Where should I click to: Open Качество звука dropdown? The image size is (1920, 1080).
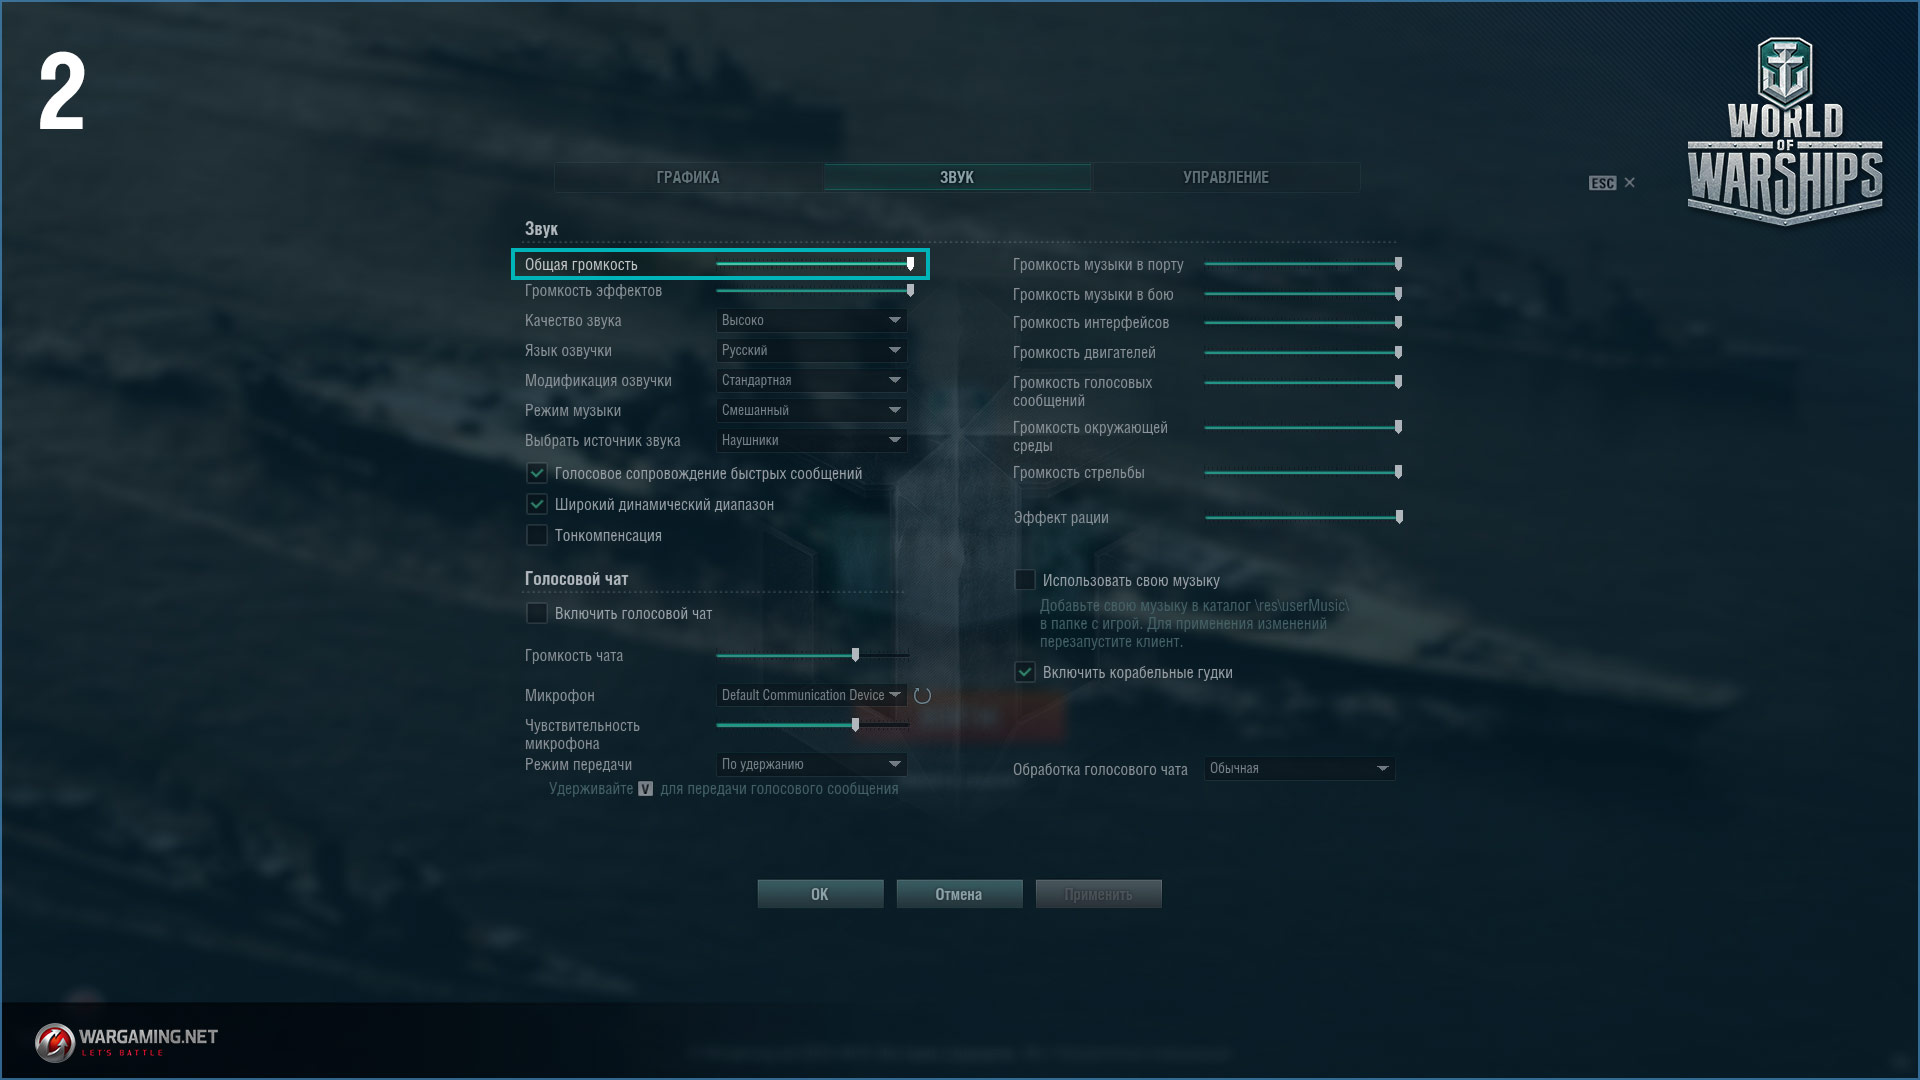click(x=811, y=321)
